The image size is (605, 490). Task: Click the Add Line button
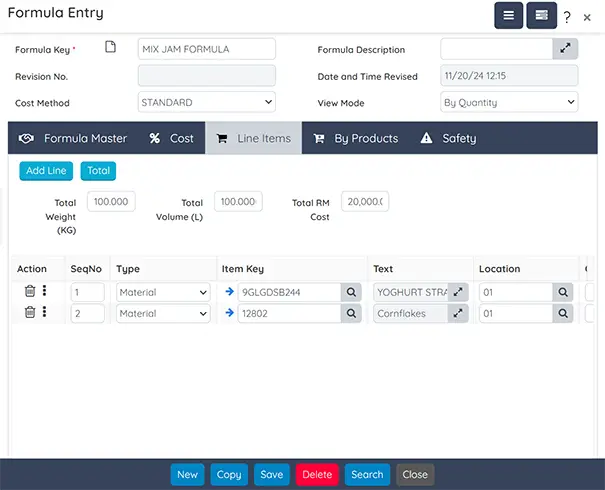click(46, 171)
